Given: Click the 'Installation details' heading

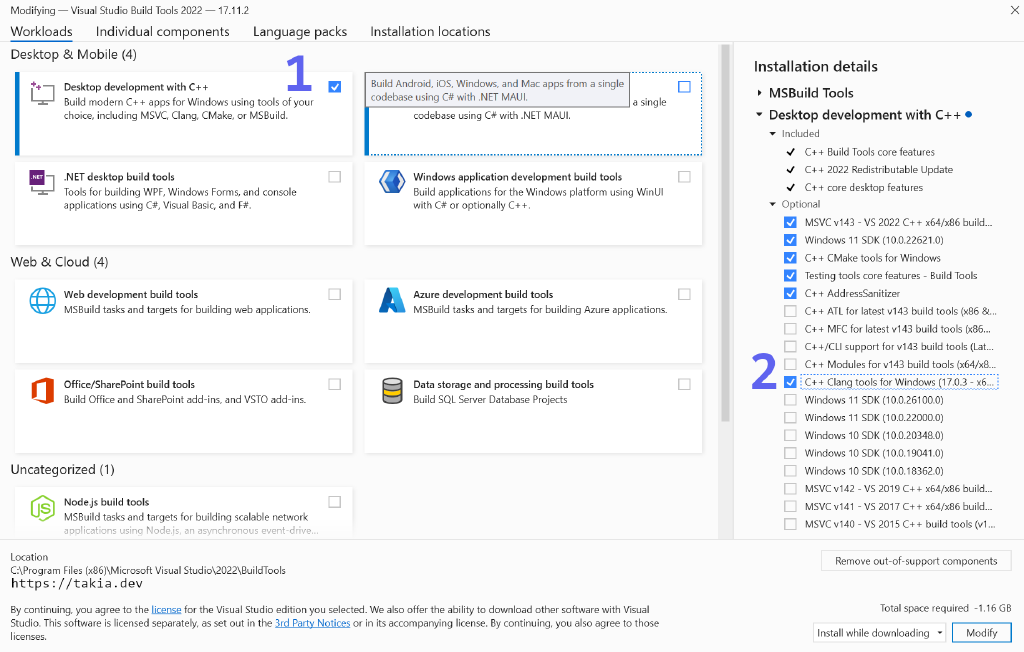Looking at the screenshot, I should (816, 67).
